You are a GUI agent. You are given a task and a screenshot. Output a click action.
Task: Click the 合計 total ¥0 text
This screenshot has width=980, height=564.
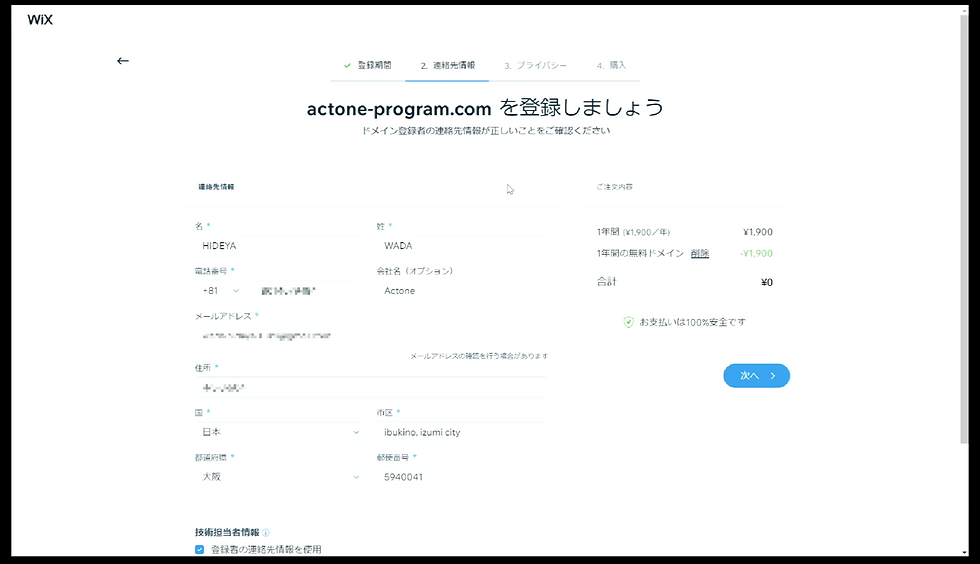684,282
